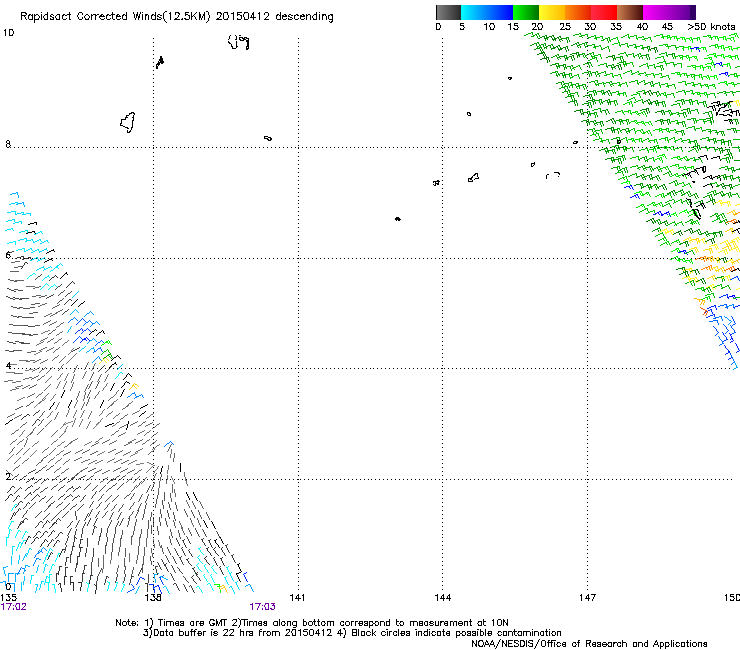Click the '2' latitude axis label
Image resolution: width=740 pixels, height=650 pixels.
(8, 476)
